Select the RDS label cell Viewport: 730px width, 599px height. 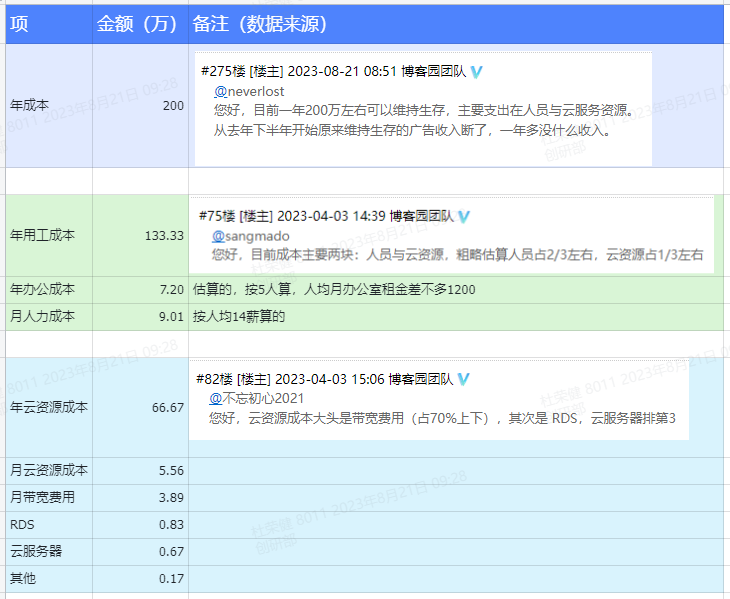pos(49,525)
